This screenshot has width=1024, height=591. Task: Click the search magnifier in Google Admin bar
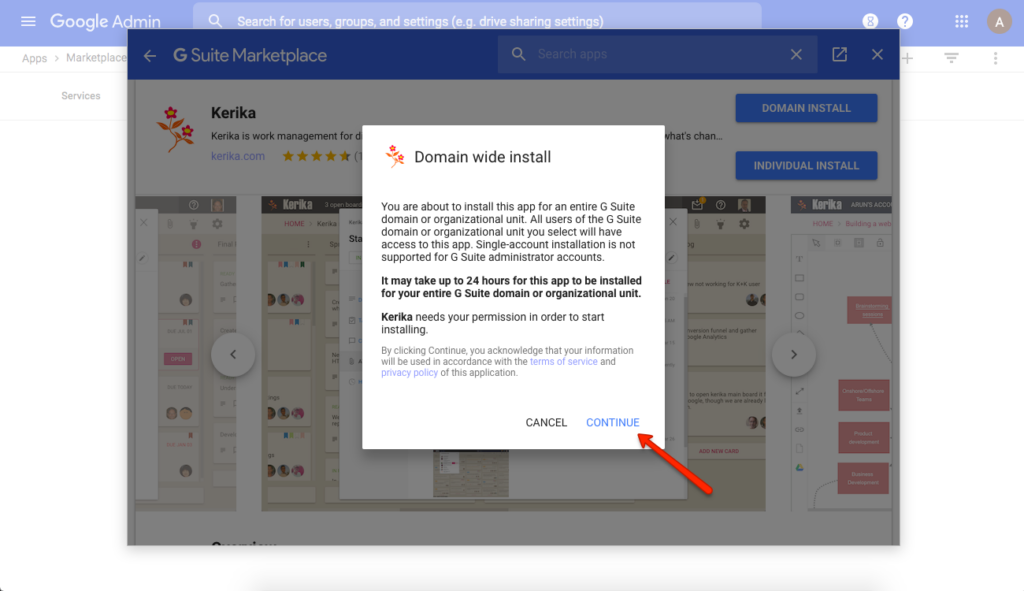pos(215,21)
